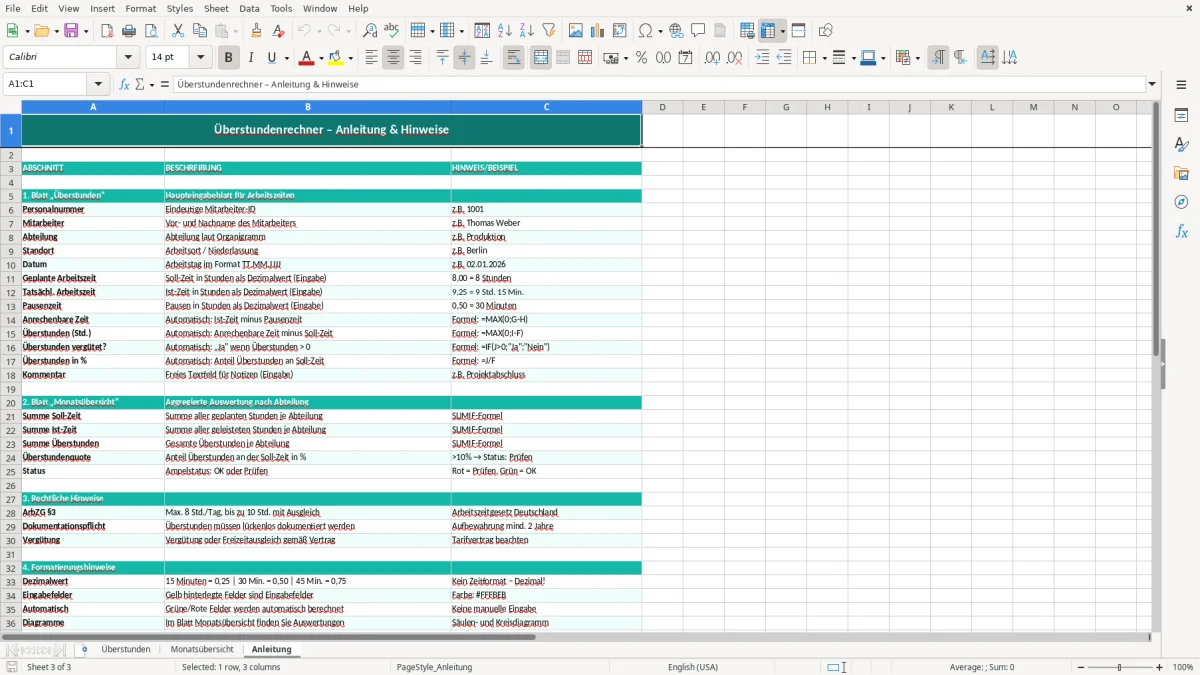
Task: Open sidebar settings hamburger menu
Action: (1181, 85)
